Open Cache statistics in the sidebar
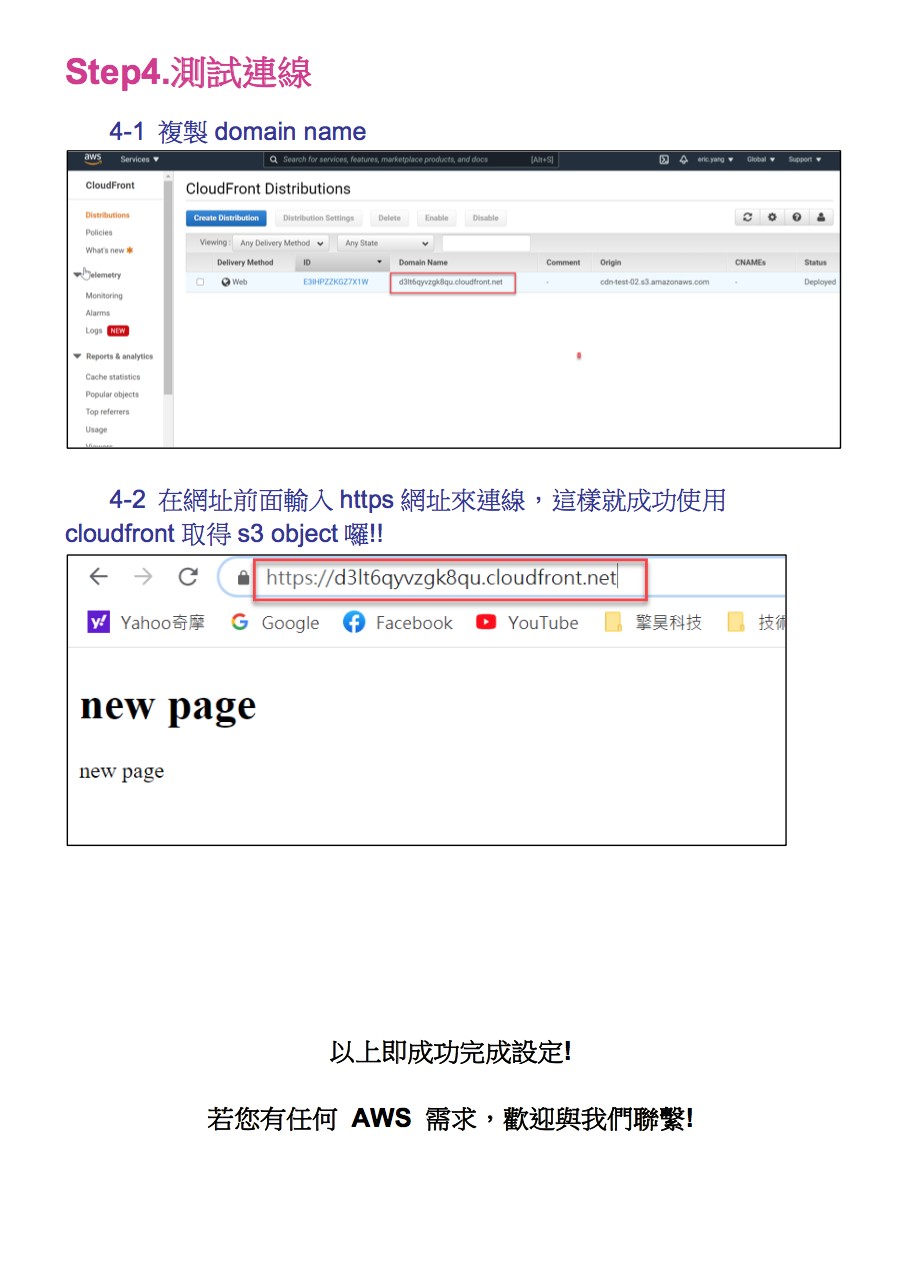Image resolution: width=918 pixels, height=1268 pixels. (113, 377)
